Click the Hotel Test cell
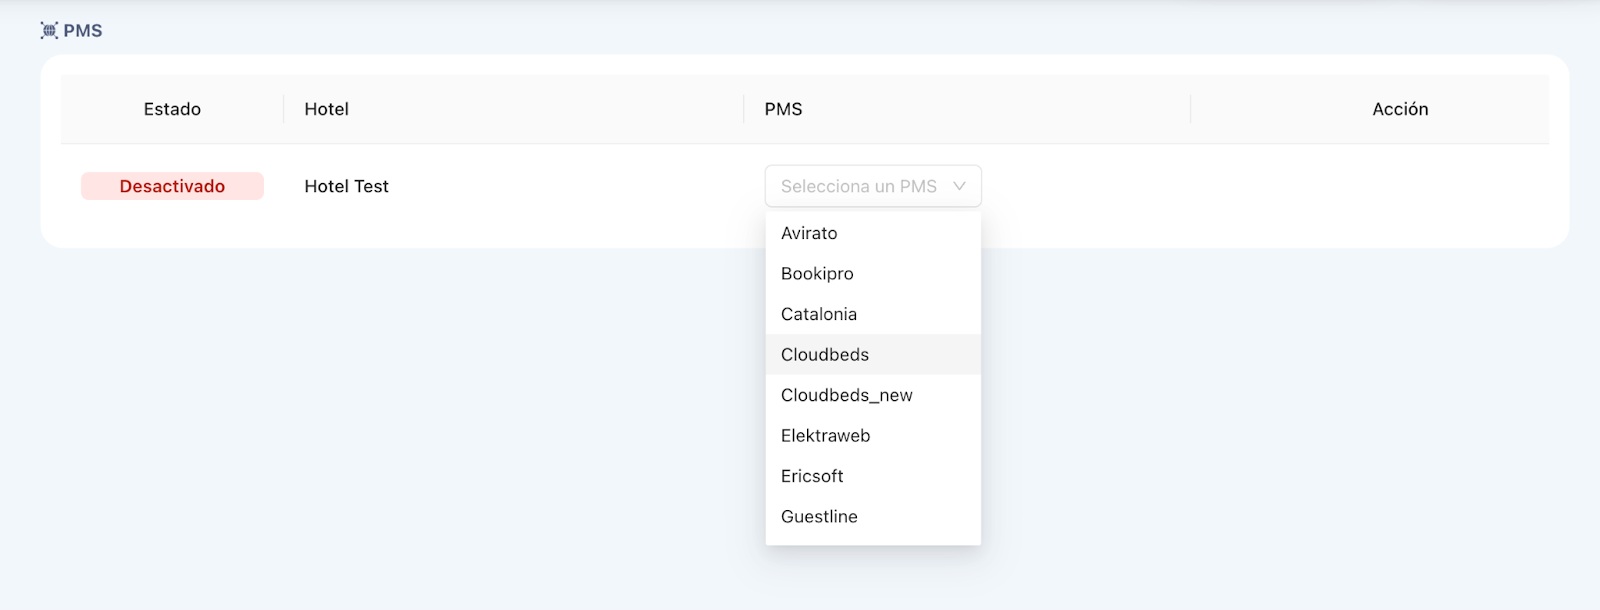The image size is (1600, 610). [346, 186]
